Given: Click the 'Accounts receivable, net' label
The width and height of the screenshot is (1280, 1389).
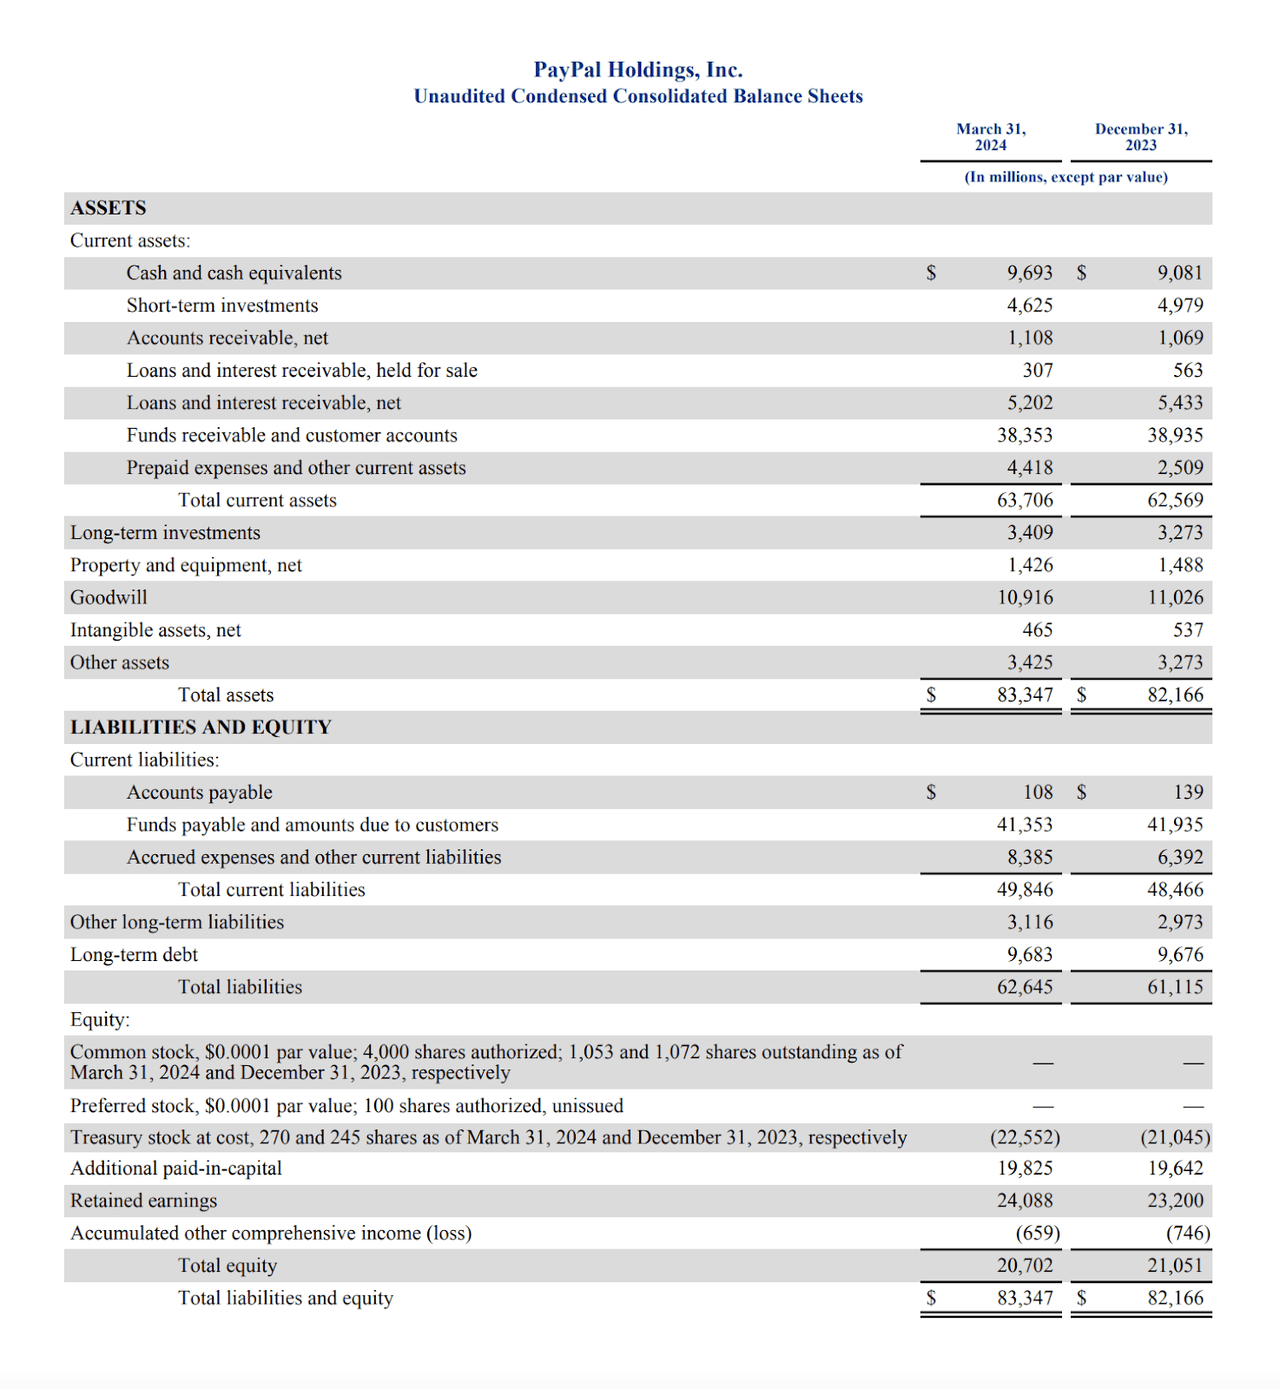Looking at the screenshot, I should [x=227, y=338].
